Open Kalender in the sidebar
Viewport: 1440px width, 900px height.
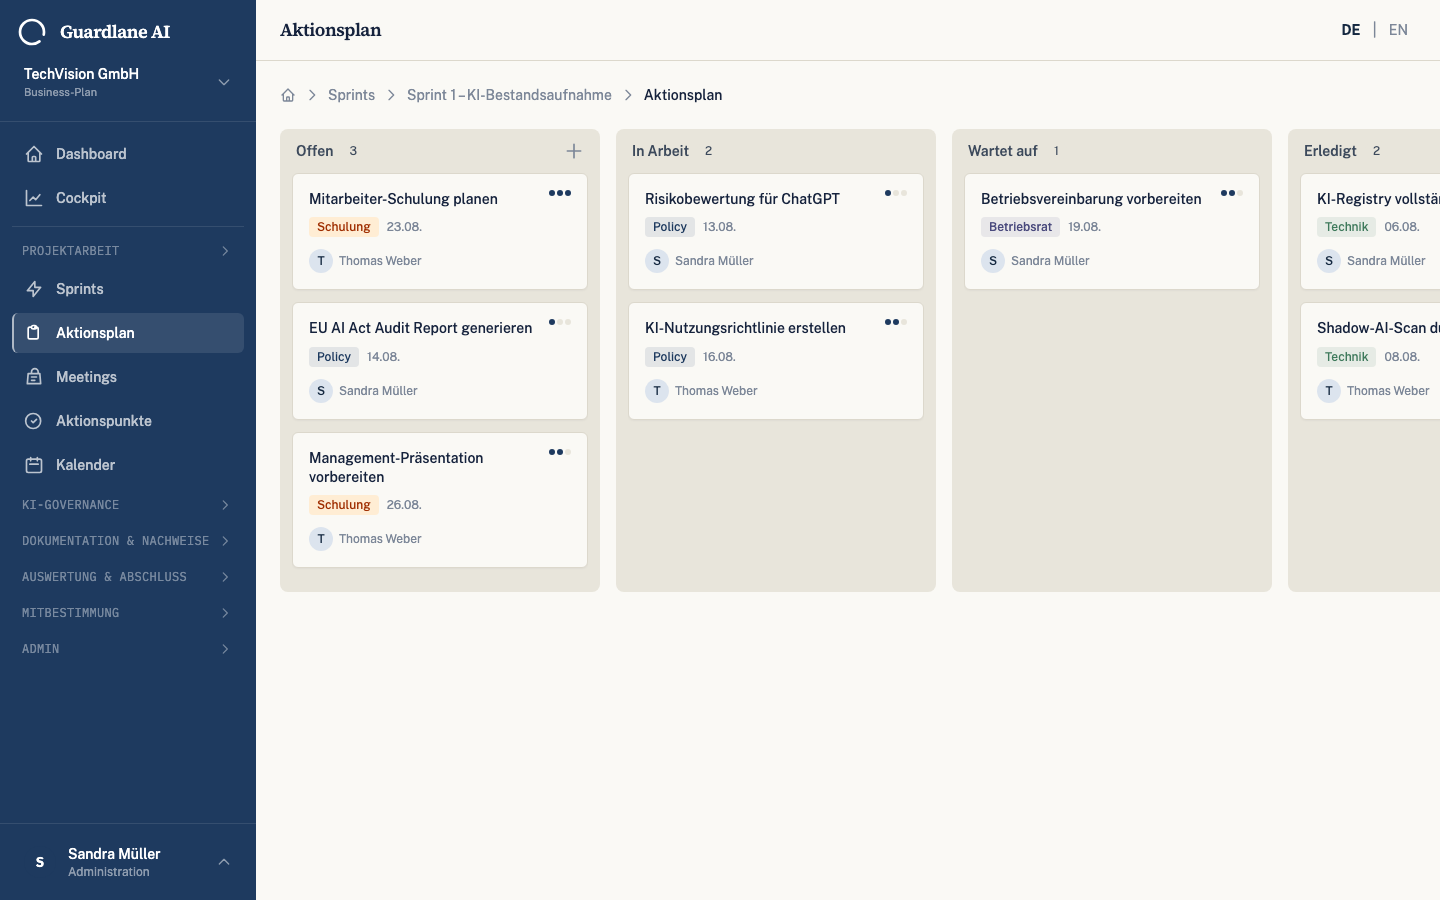tap(128, 465)
